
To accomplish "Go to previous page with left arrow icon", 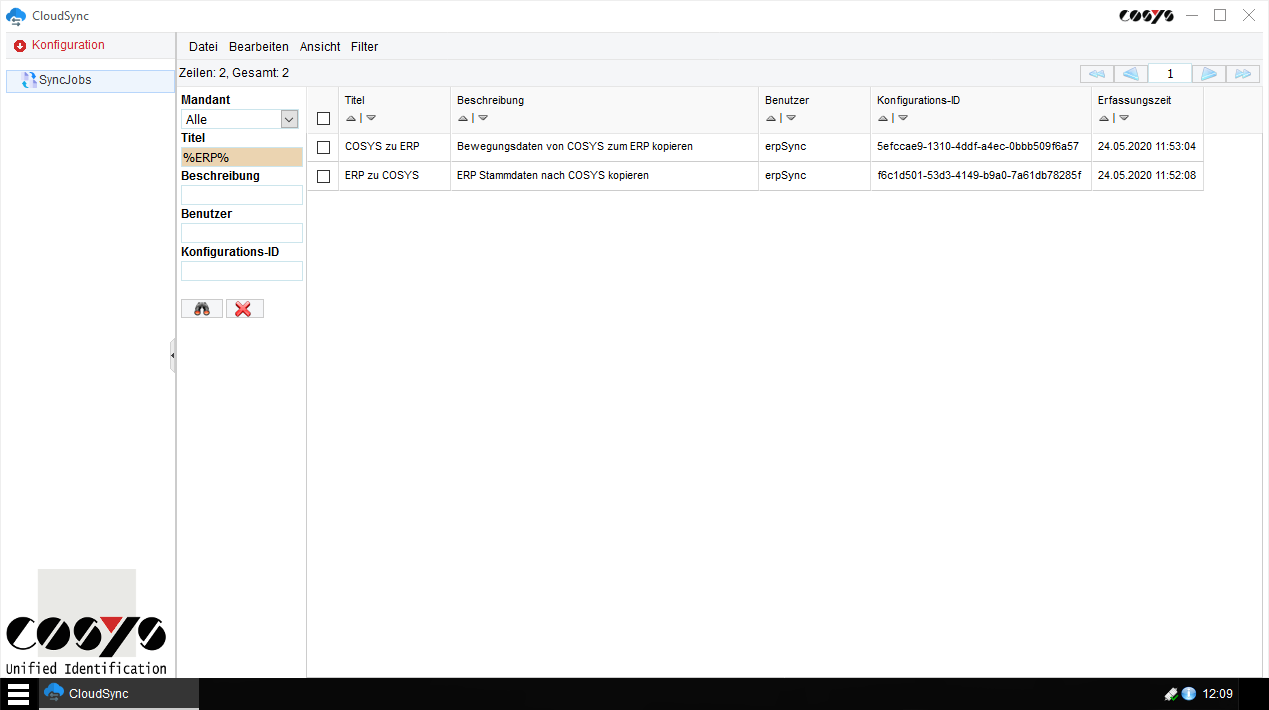I will coord(1129,73).
